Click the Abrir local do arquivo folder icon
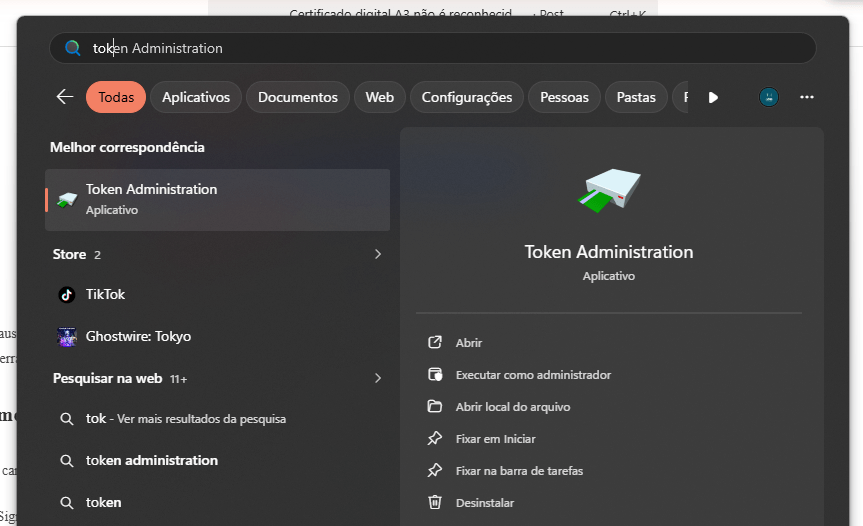This screenshot has width=863, height=526. (435, 407)
